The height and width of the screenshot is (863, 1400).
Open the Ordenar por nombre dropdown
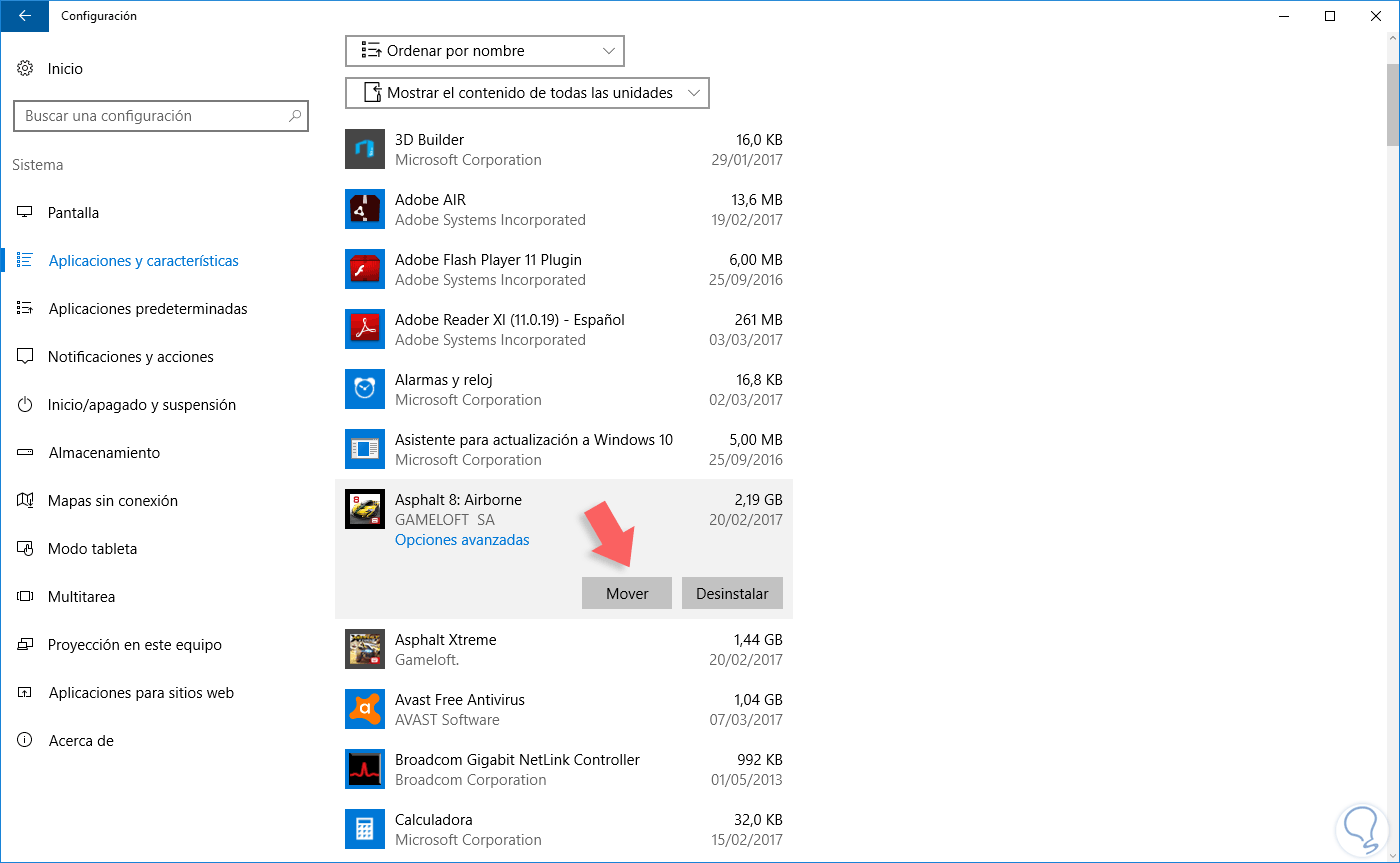[x=485, y=51]
